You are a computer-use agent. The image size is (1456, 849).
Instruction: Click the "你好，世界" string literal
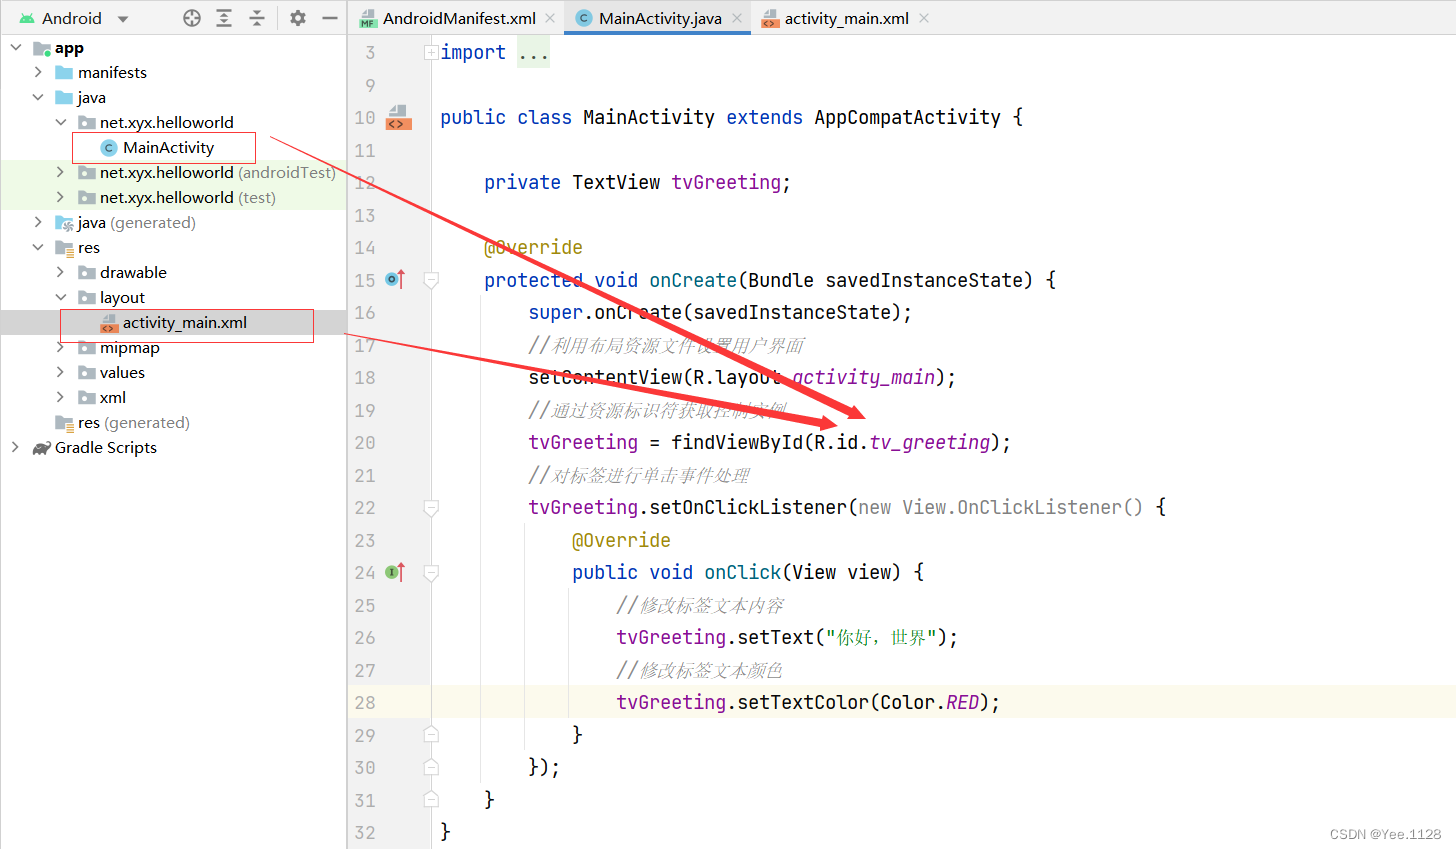point(881,637)
